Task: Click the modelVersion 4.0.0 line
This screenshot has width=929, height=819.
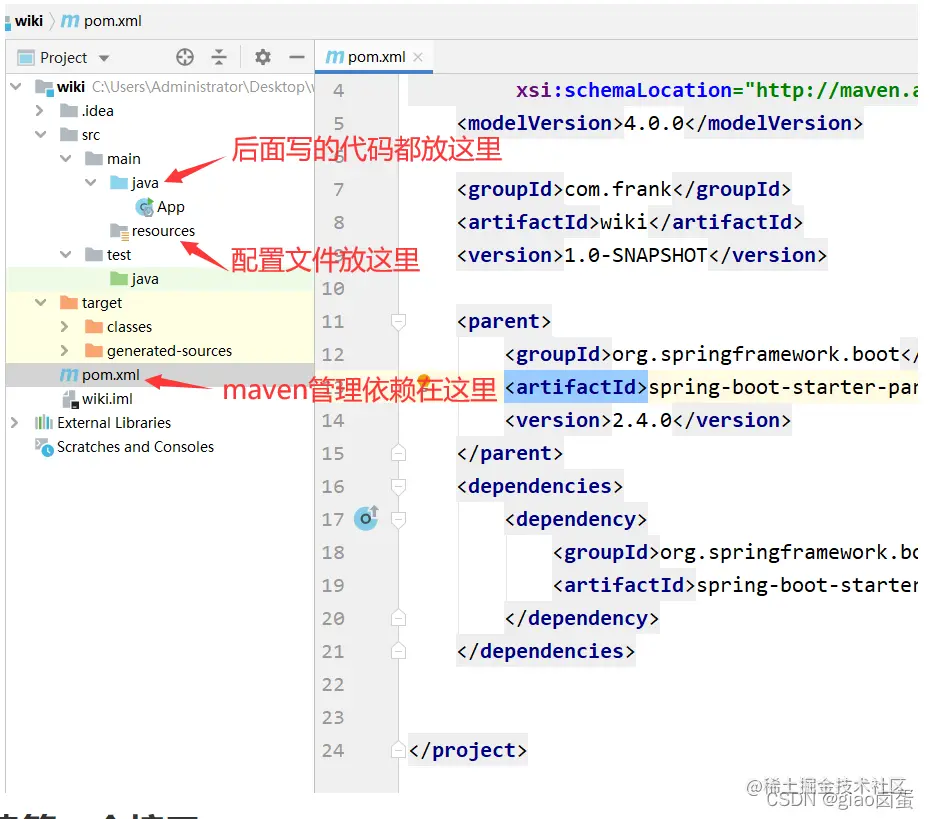Action: 659,123
